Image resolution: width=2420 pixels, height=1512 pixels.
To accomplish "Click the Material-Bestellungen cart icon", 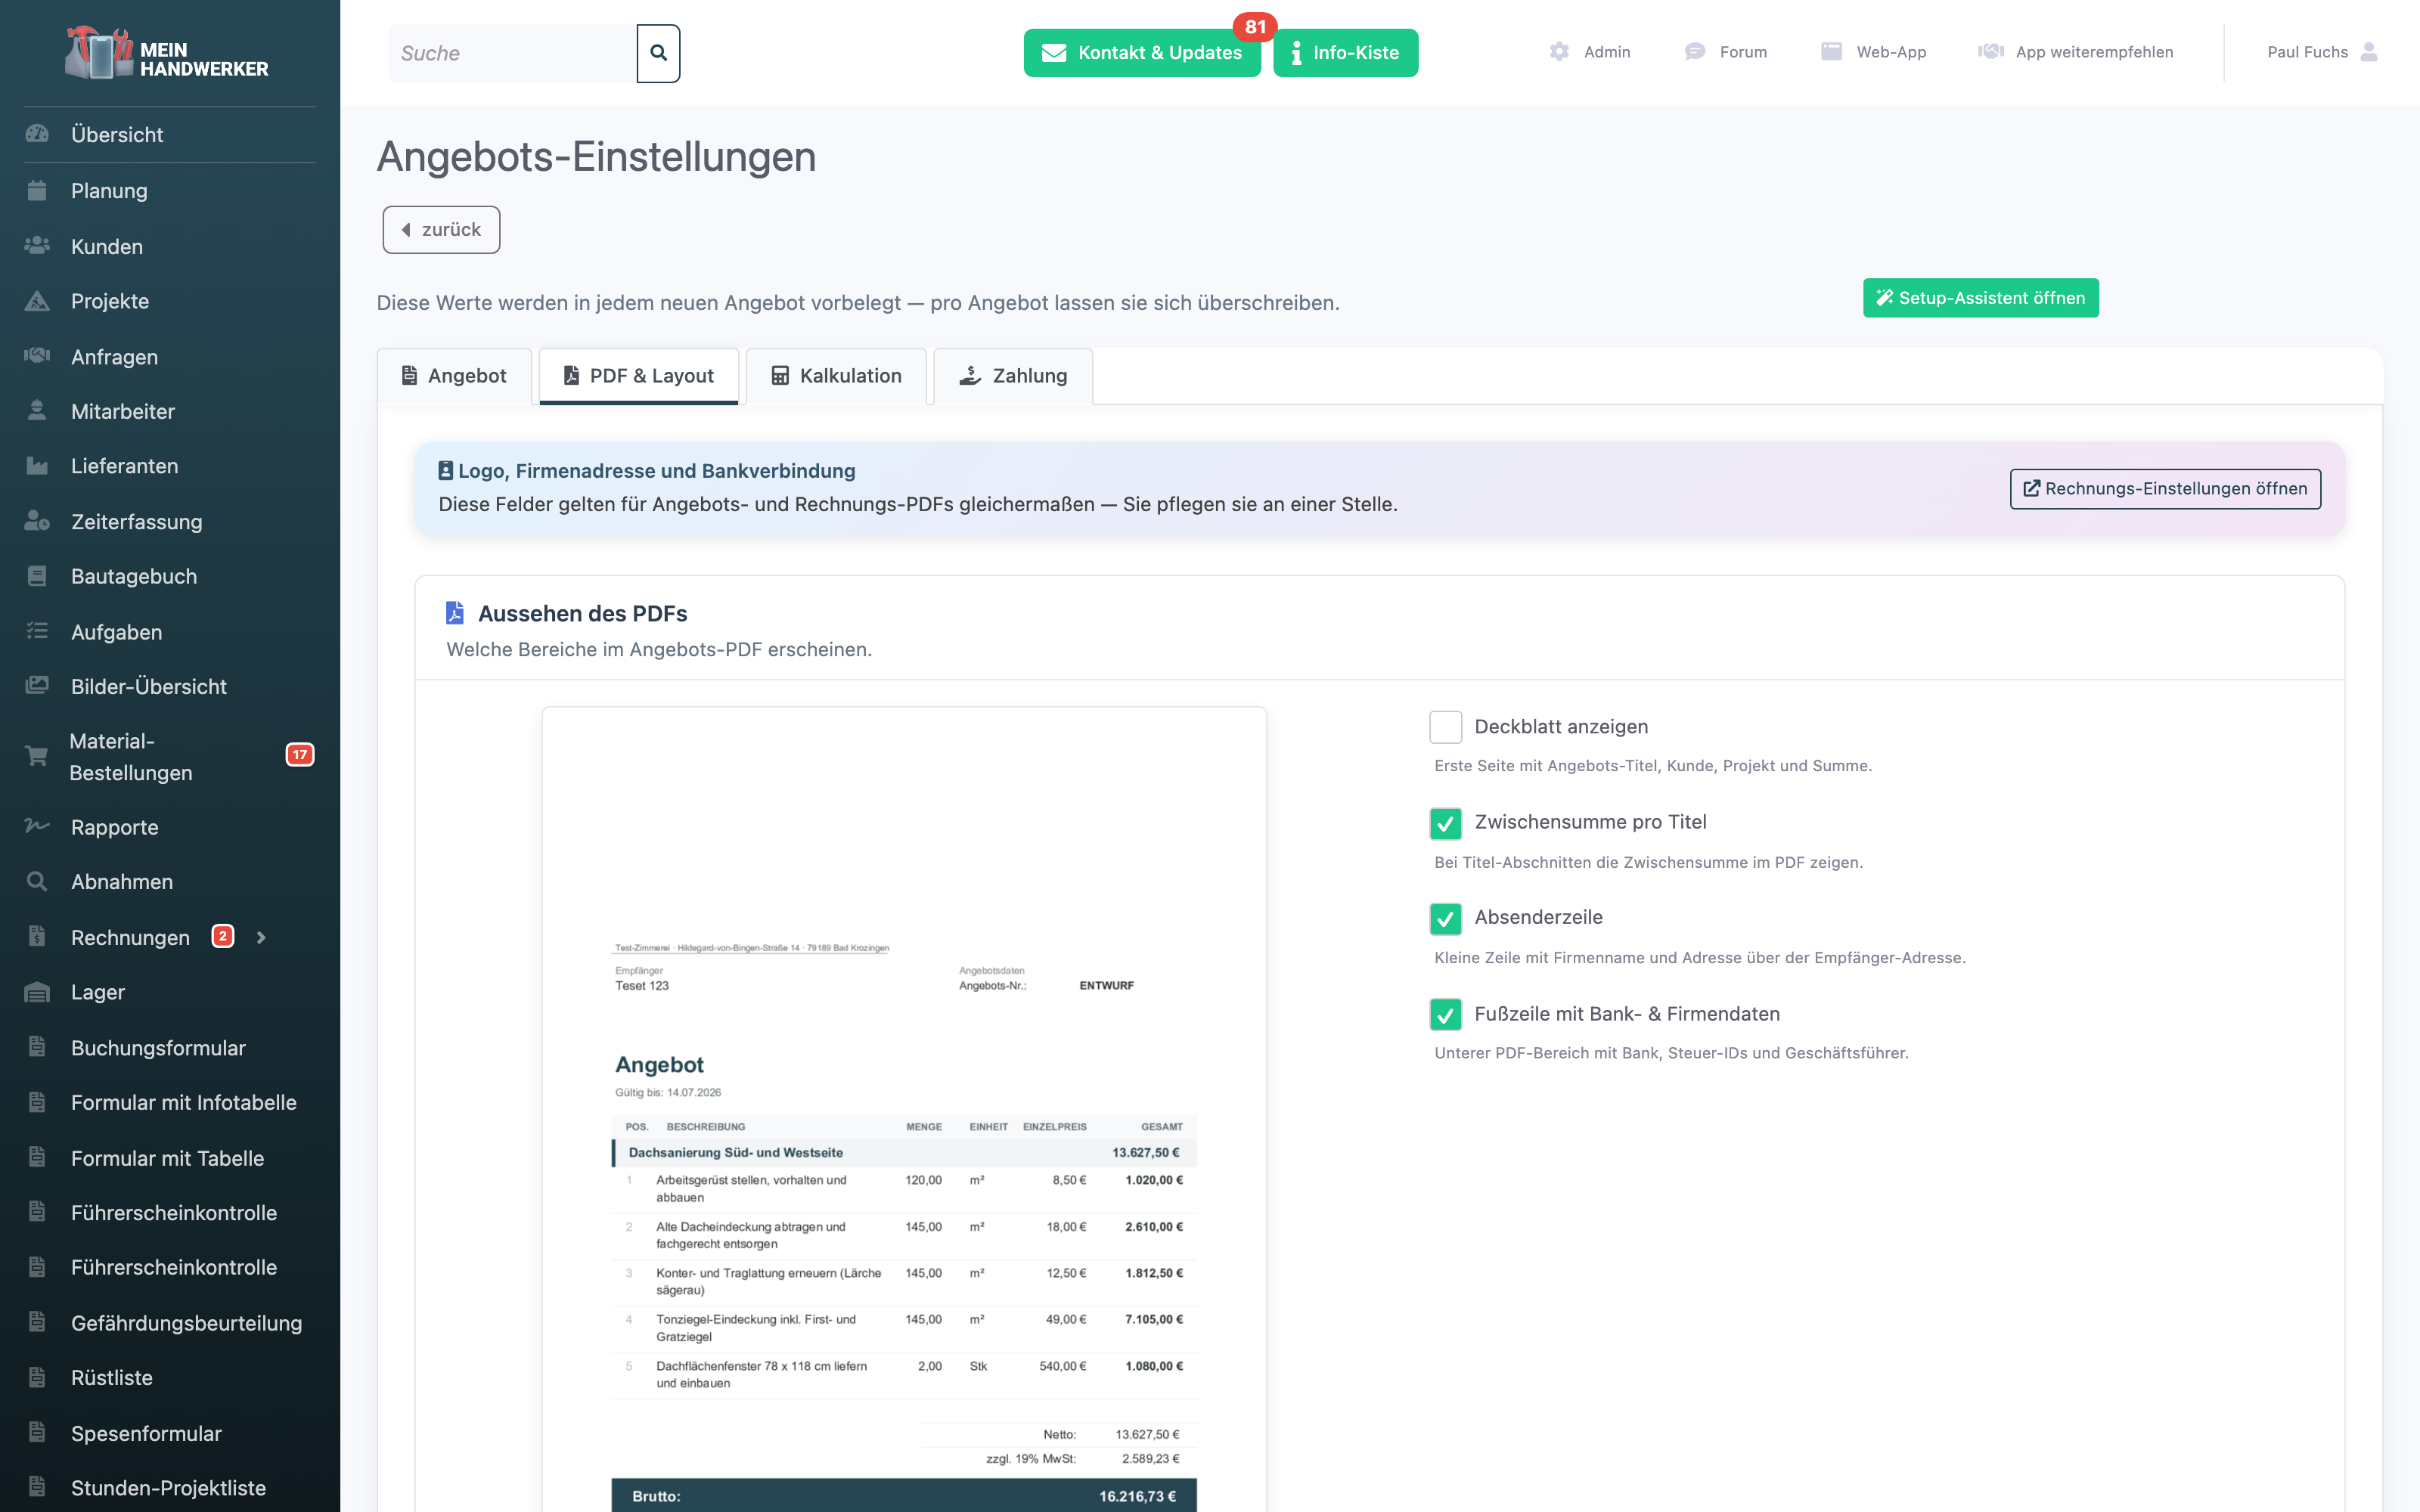I will click(37, 756).
